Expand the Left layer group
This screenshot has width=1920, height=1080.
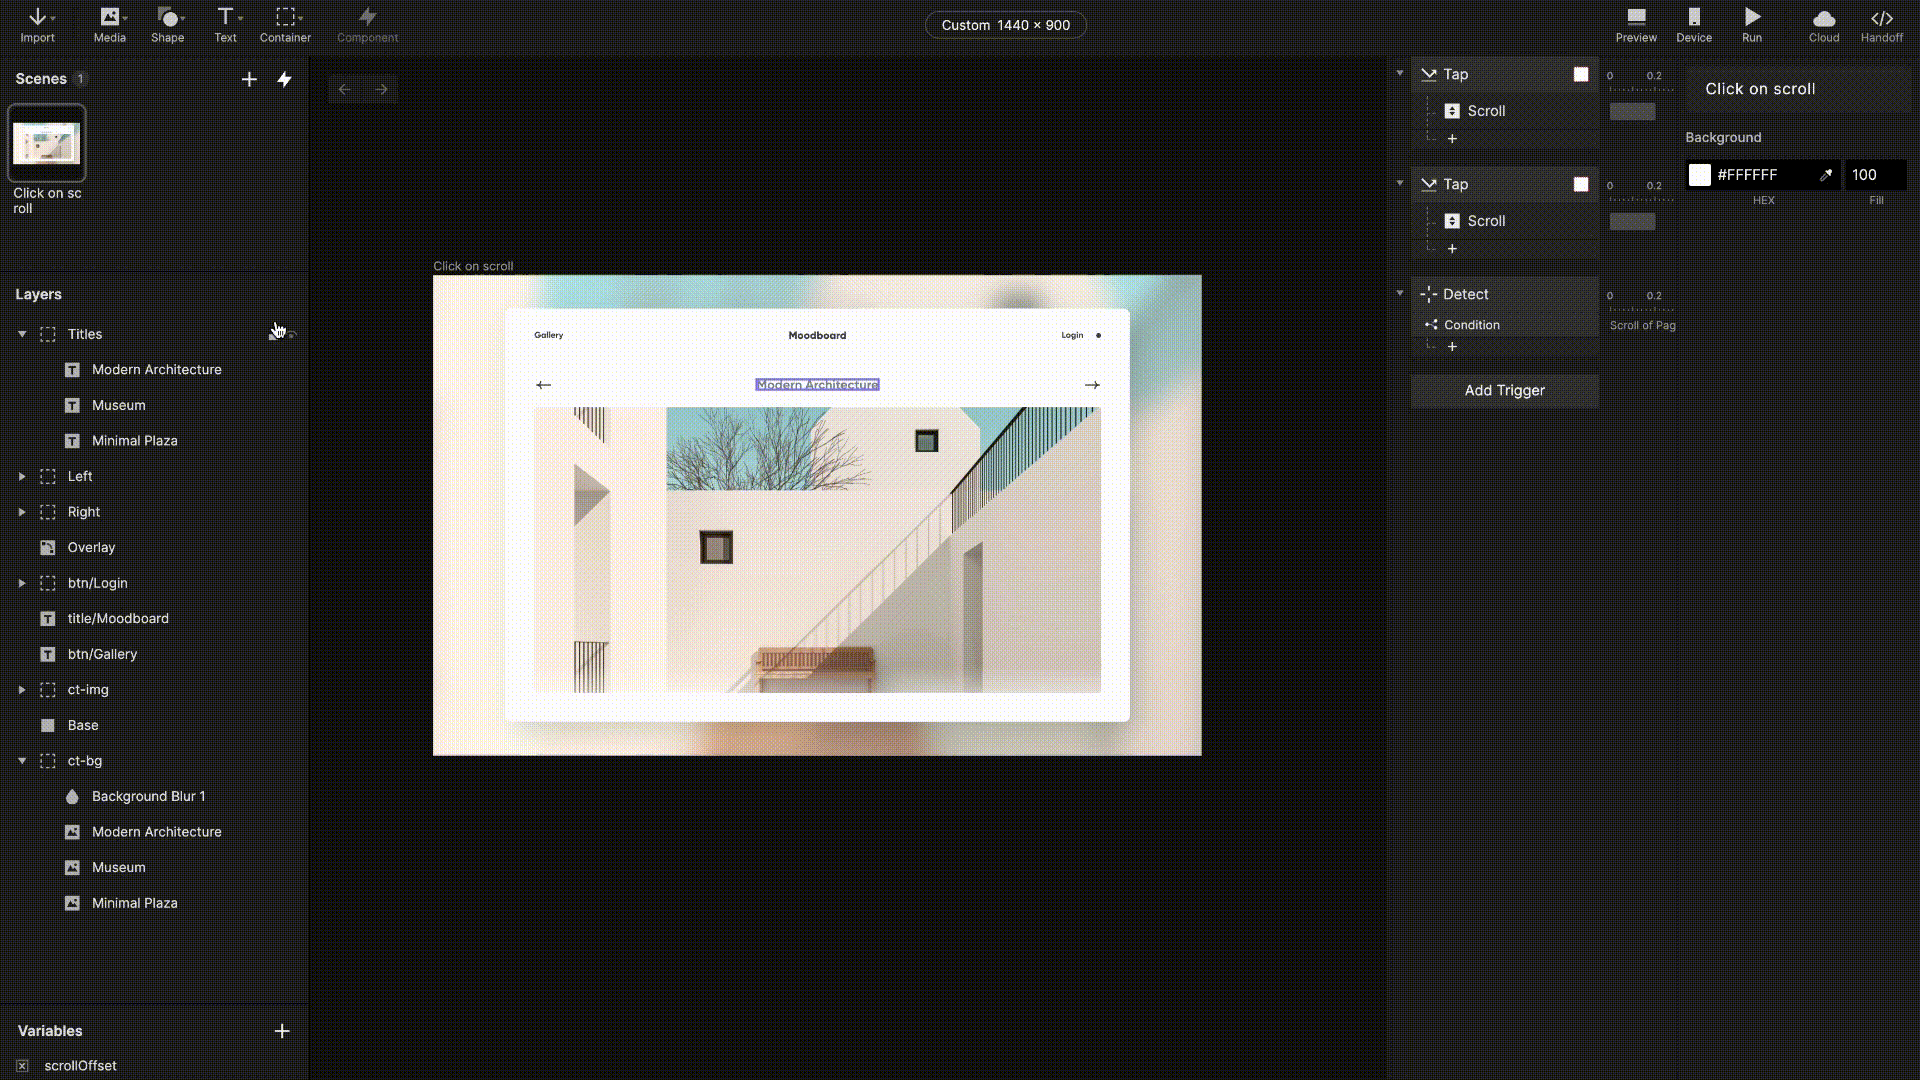22,476
